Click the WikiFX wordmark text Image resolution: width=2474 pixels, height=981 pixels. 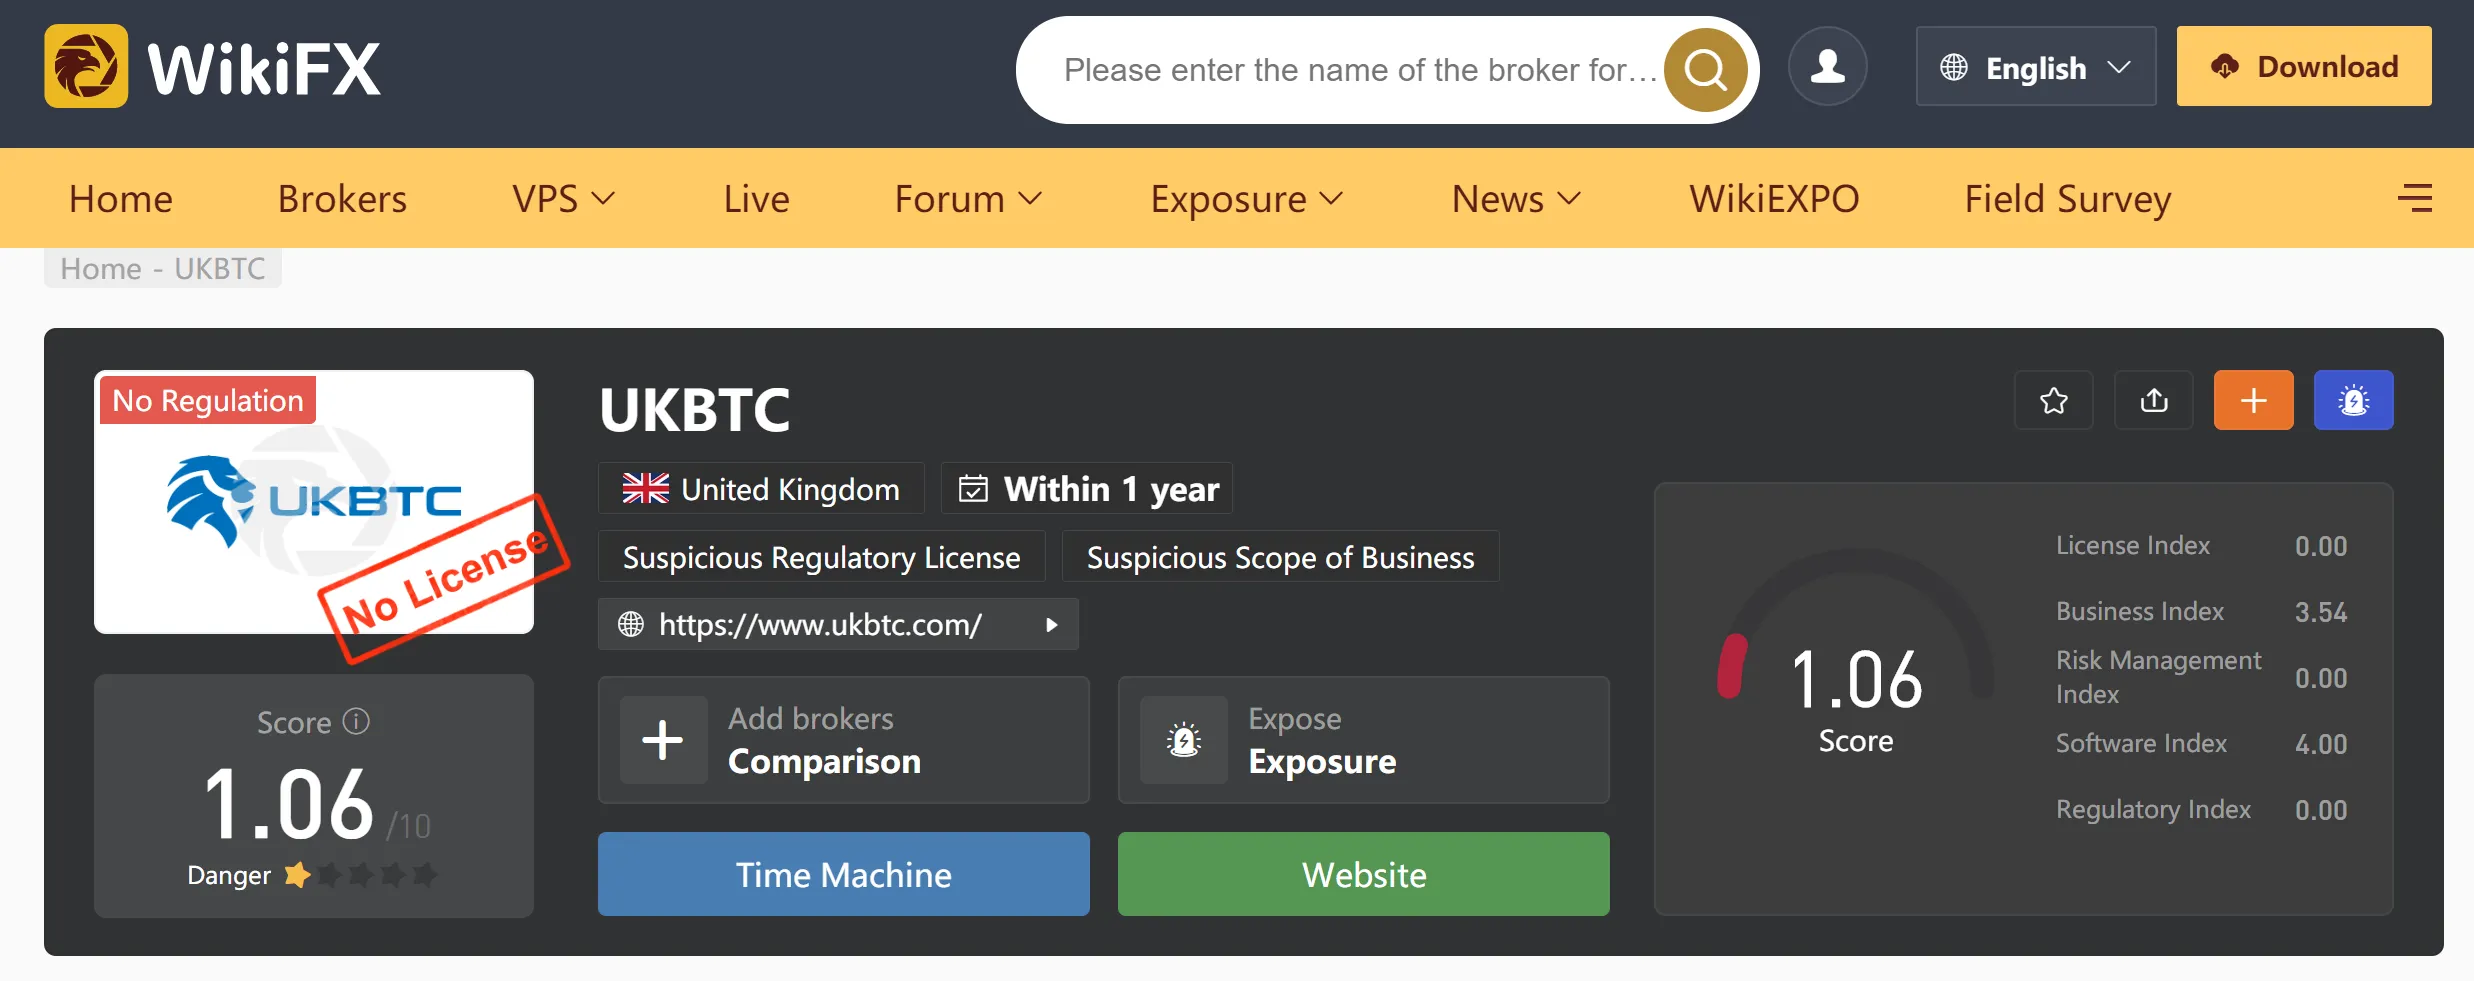click(264, 68)
